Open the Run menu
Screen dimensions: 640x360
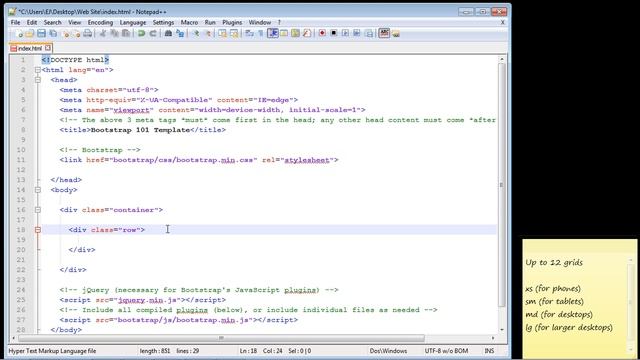click(210, 22)
